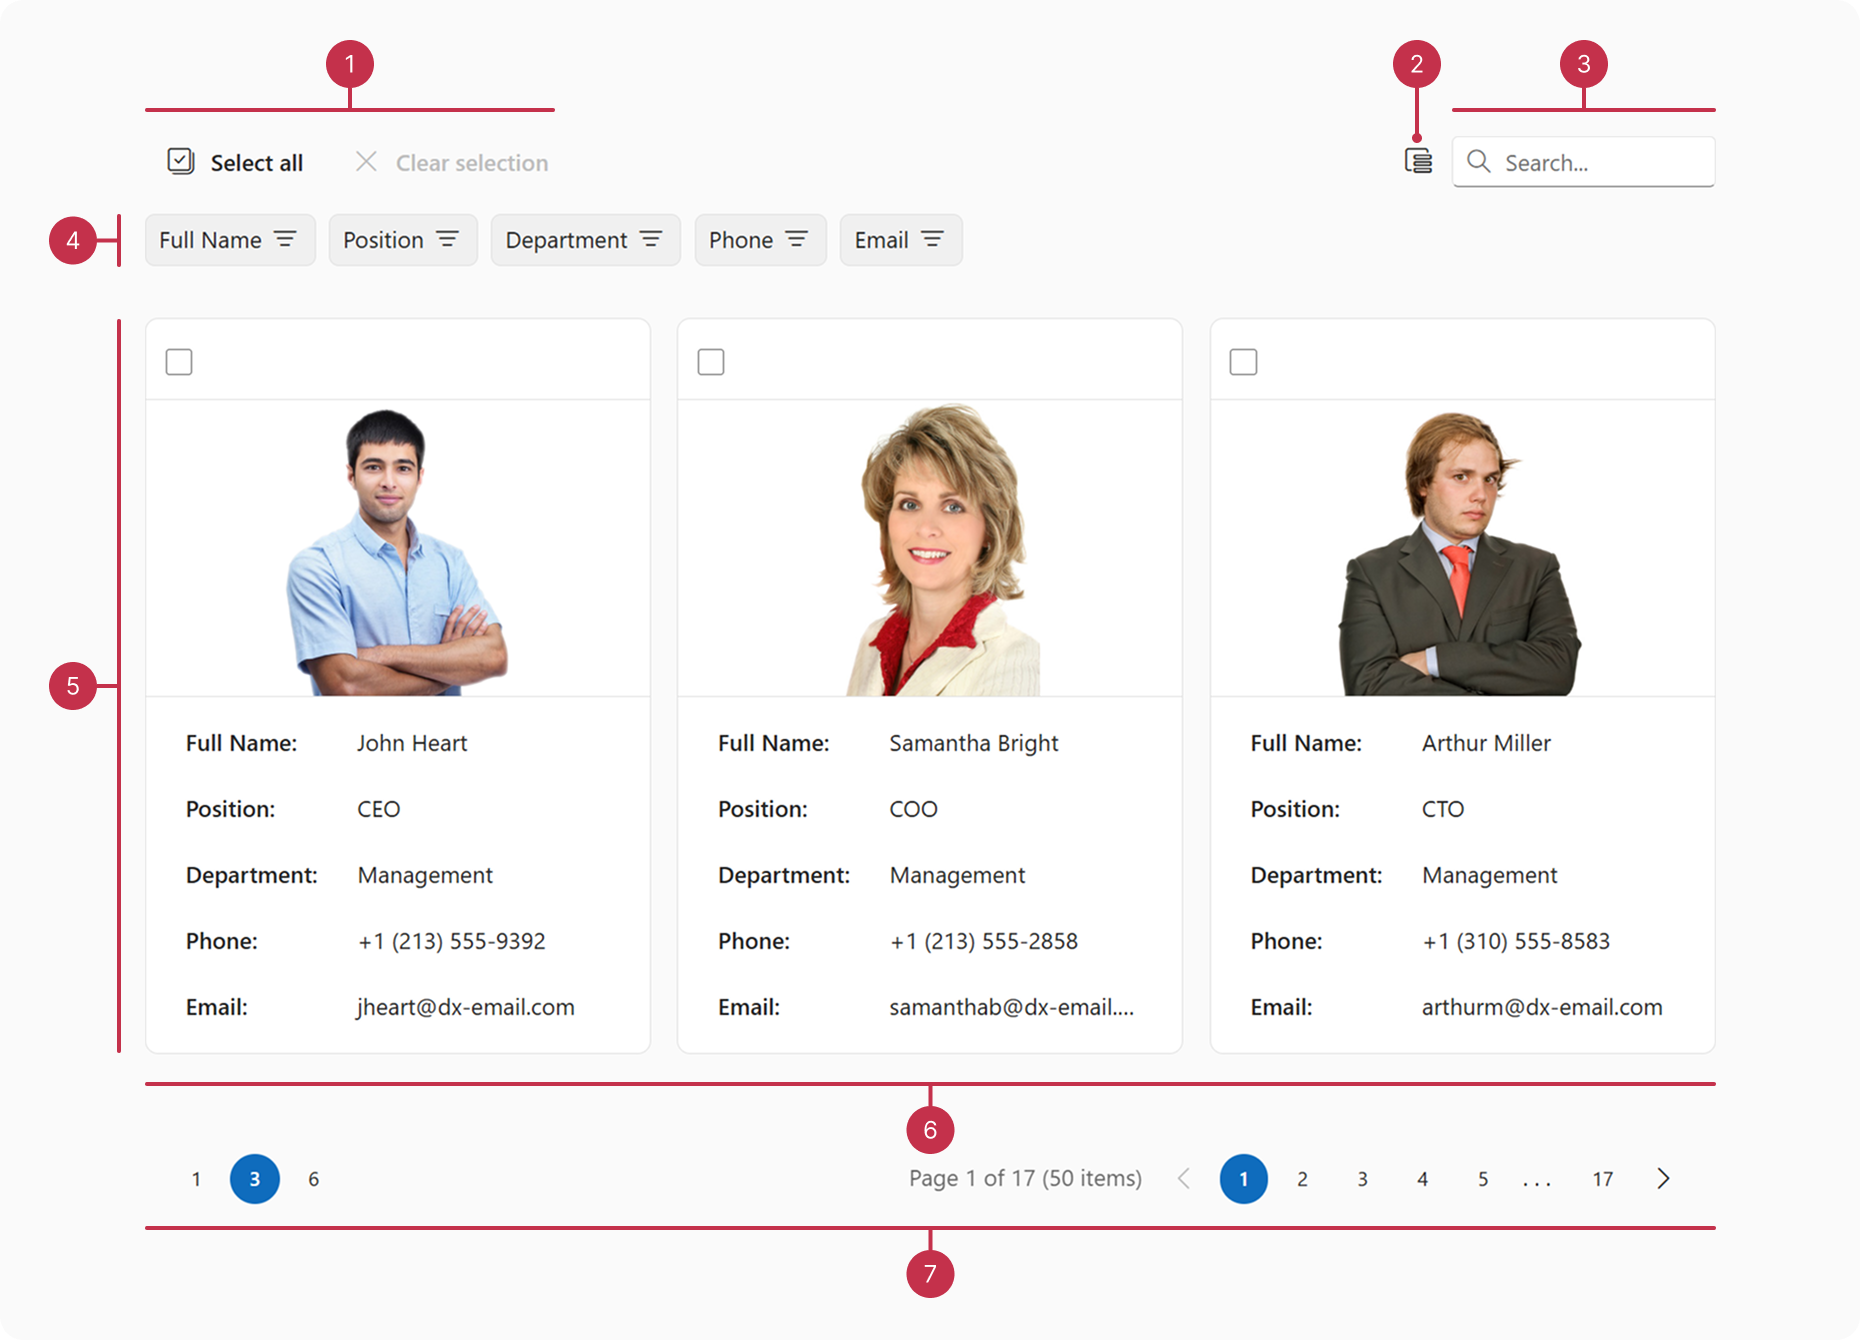Open the filter icon on Position header
Image resolution: width=1860 pixels, height=1340 pixels.
(x=447, y=239)
